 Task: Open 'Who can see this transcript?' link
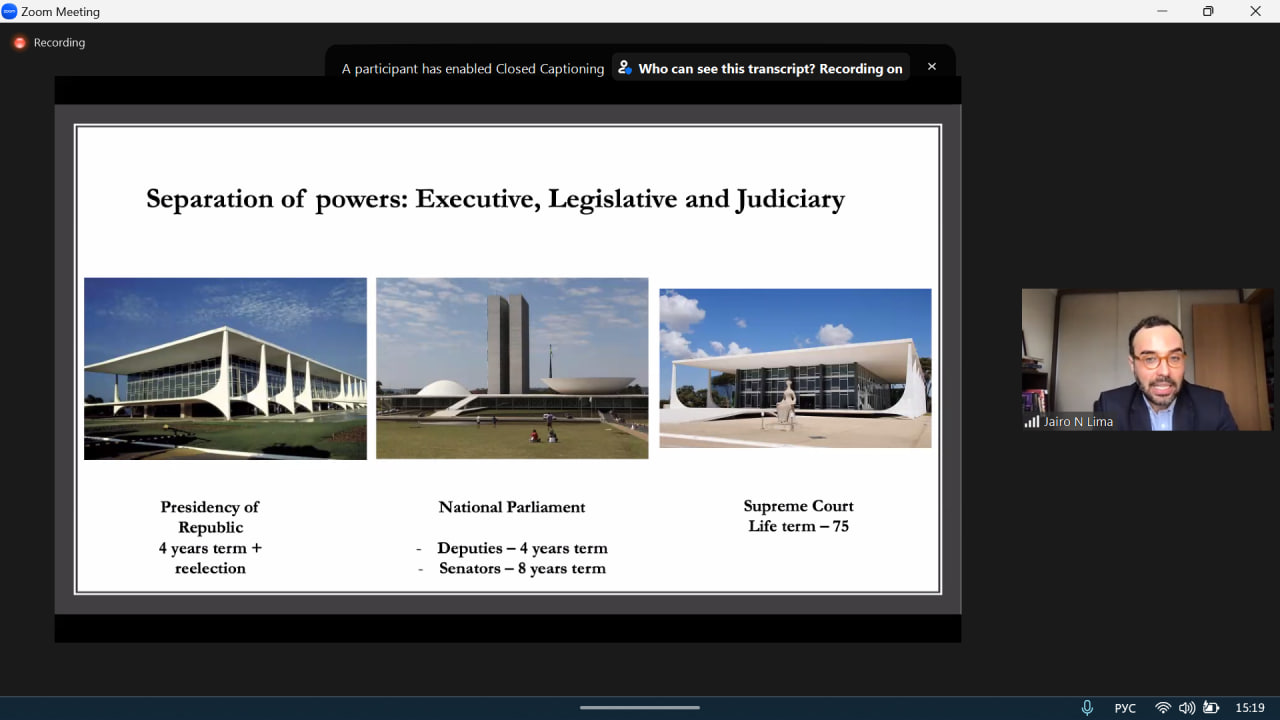tap(770, 69)
